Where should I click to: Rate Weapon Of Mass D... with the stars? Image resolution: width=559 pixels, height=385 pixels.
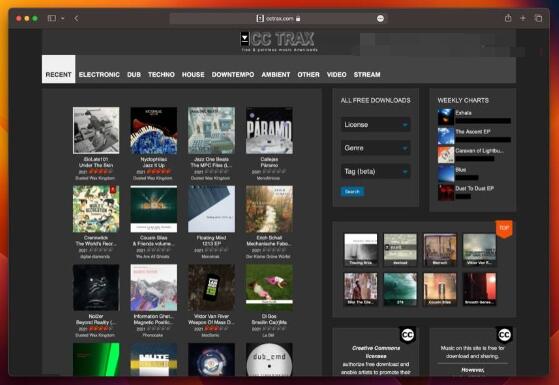216,329
